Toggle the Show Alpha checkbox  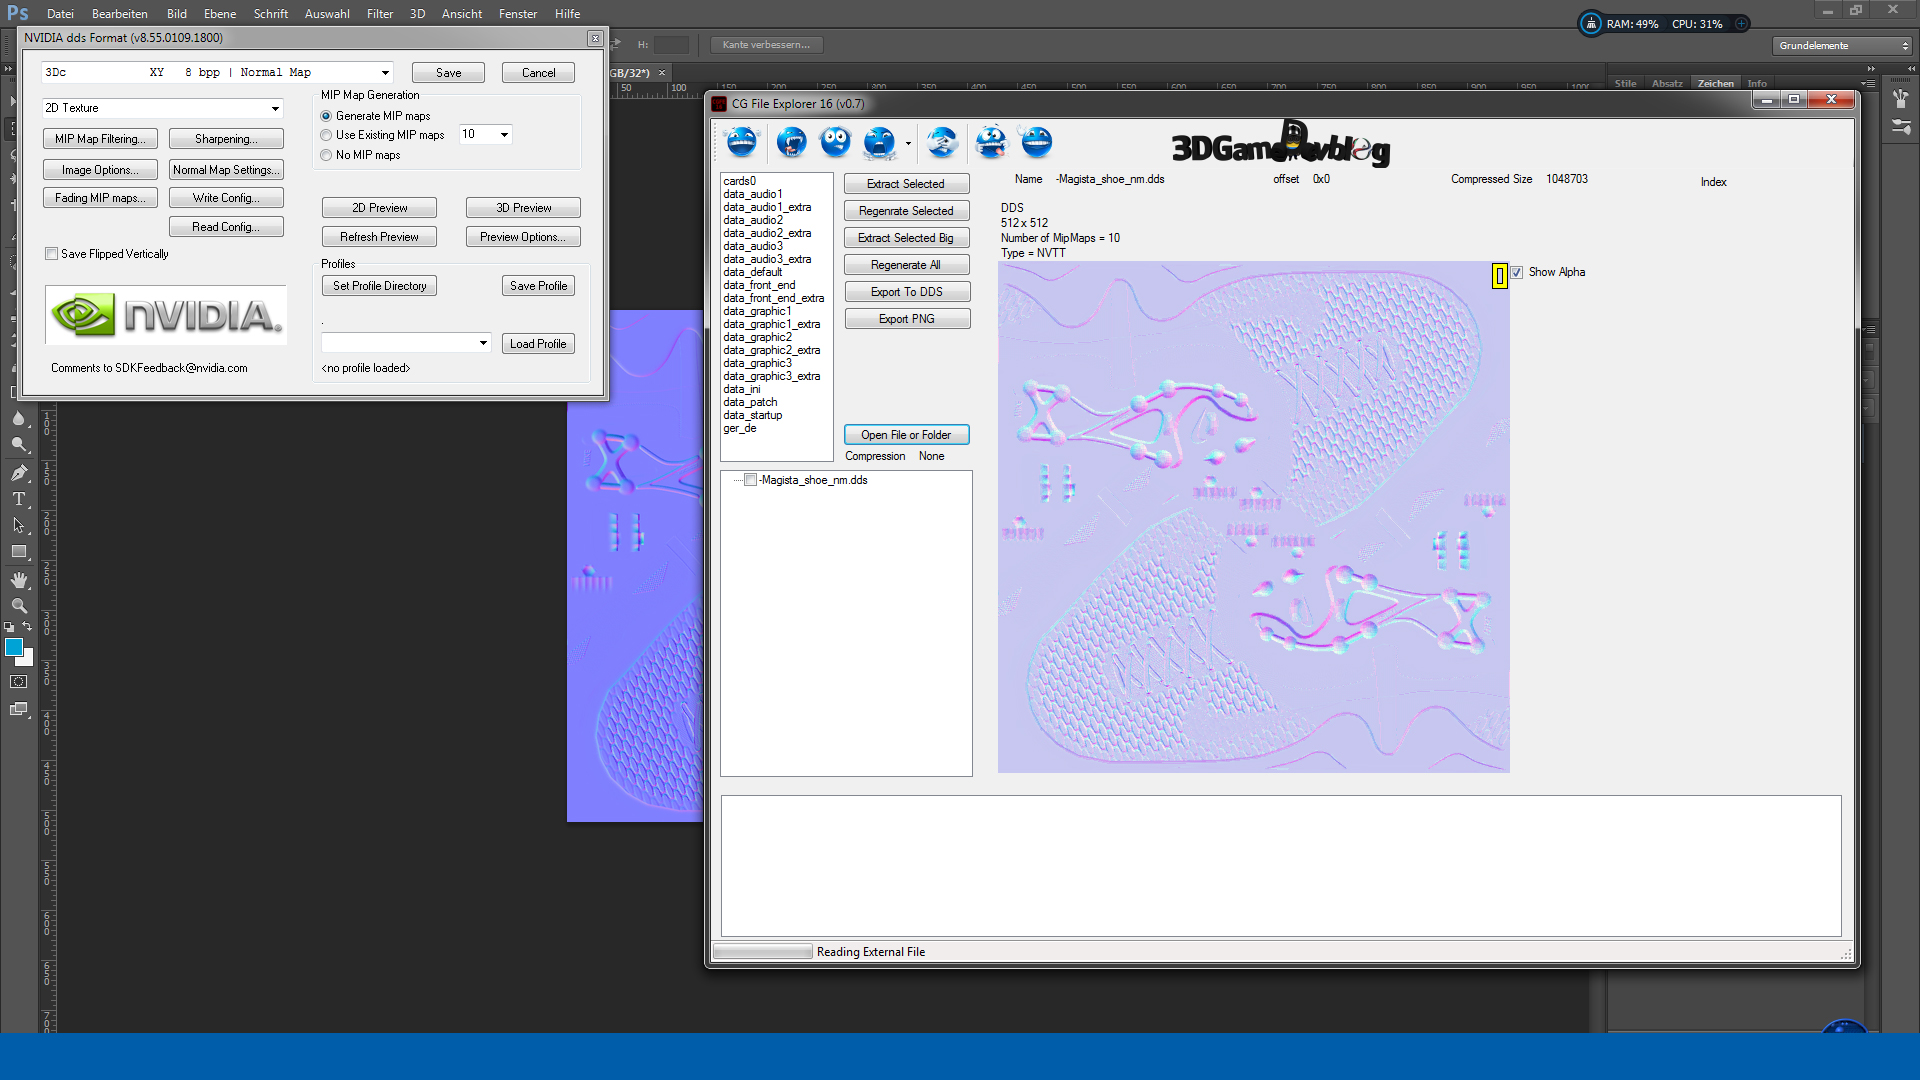tap(1517, 272)
